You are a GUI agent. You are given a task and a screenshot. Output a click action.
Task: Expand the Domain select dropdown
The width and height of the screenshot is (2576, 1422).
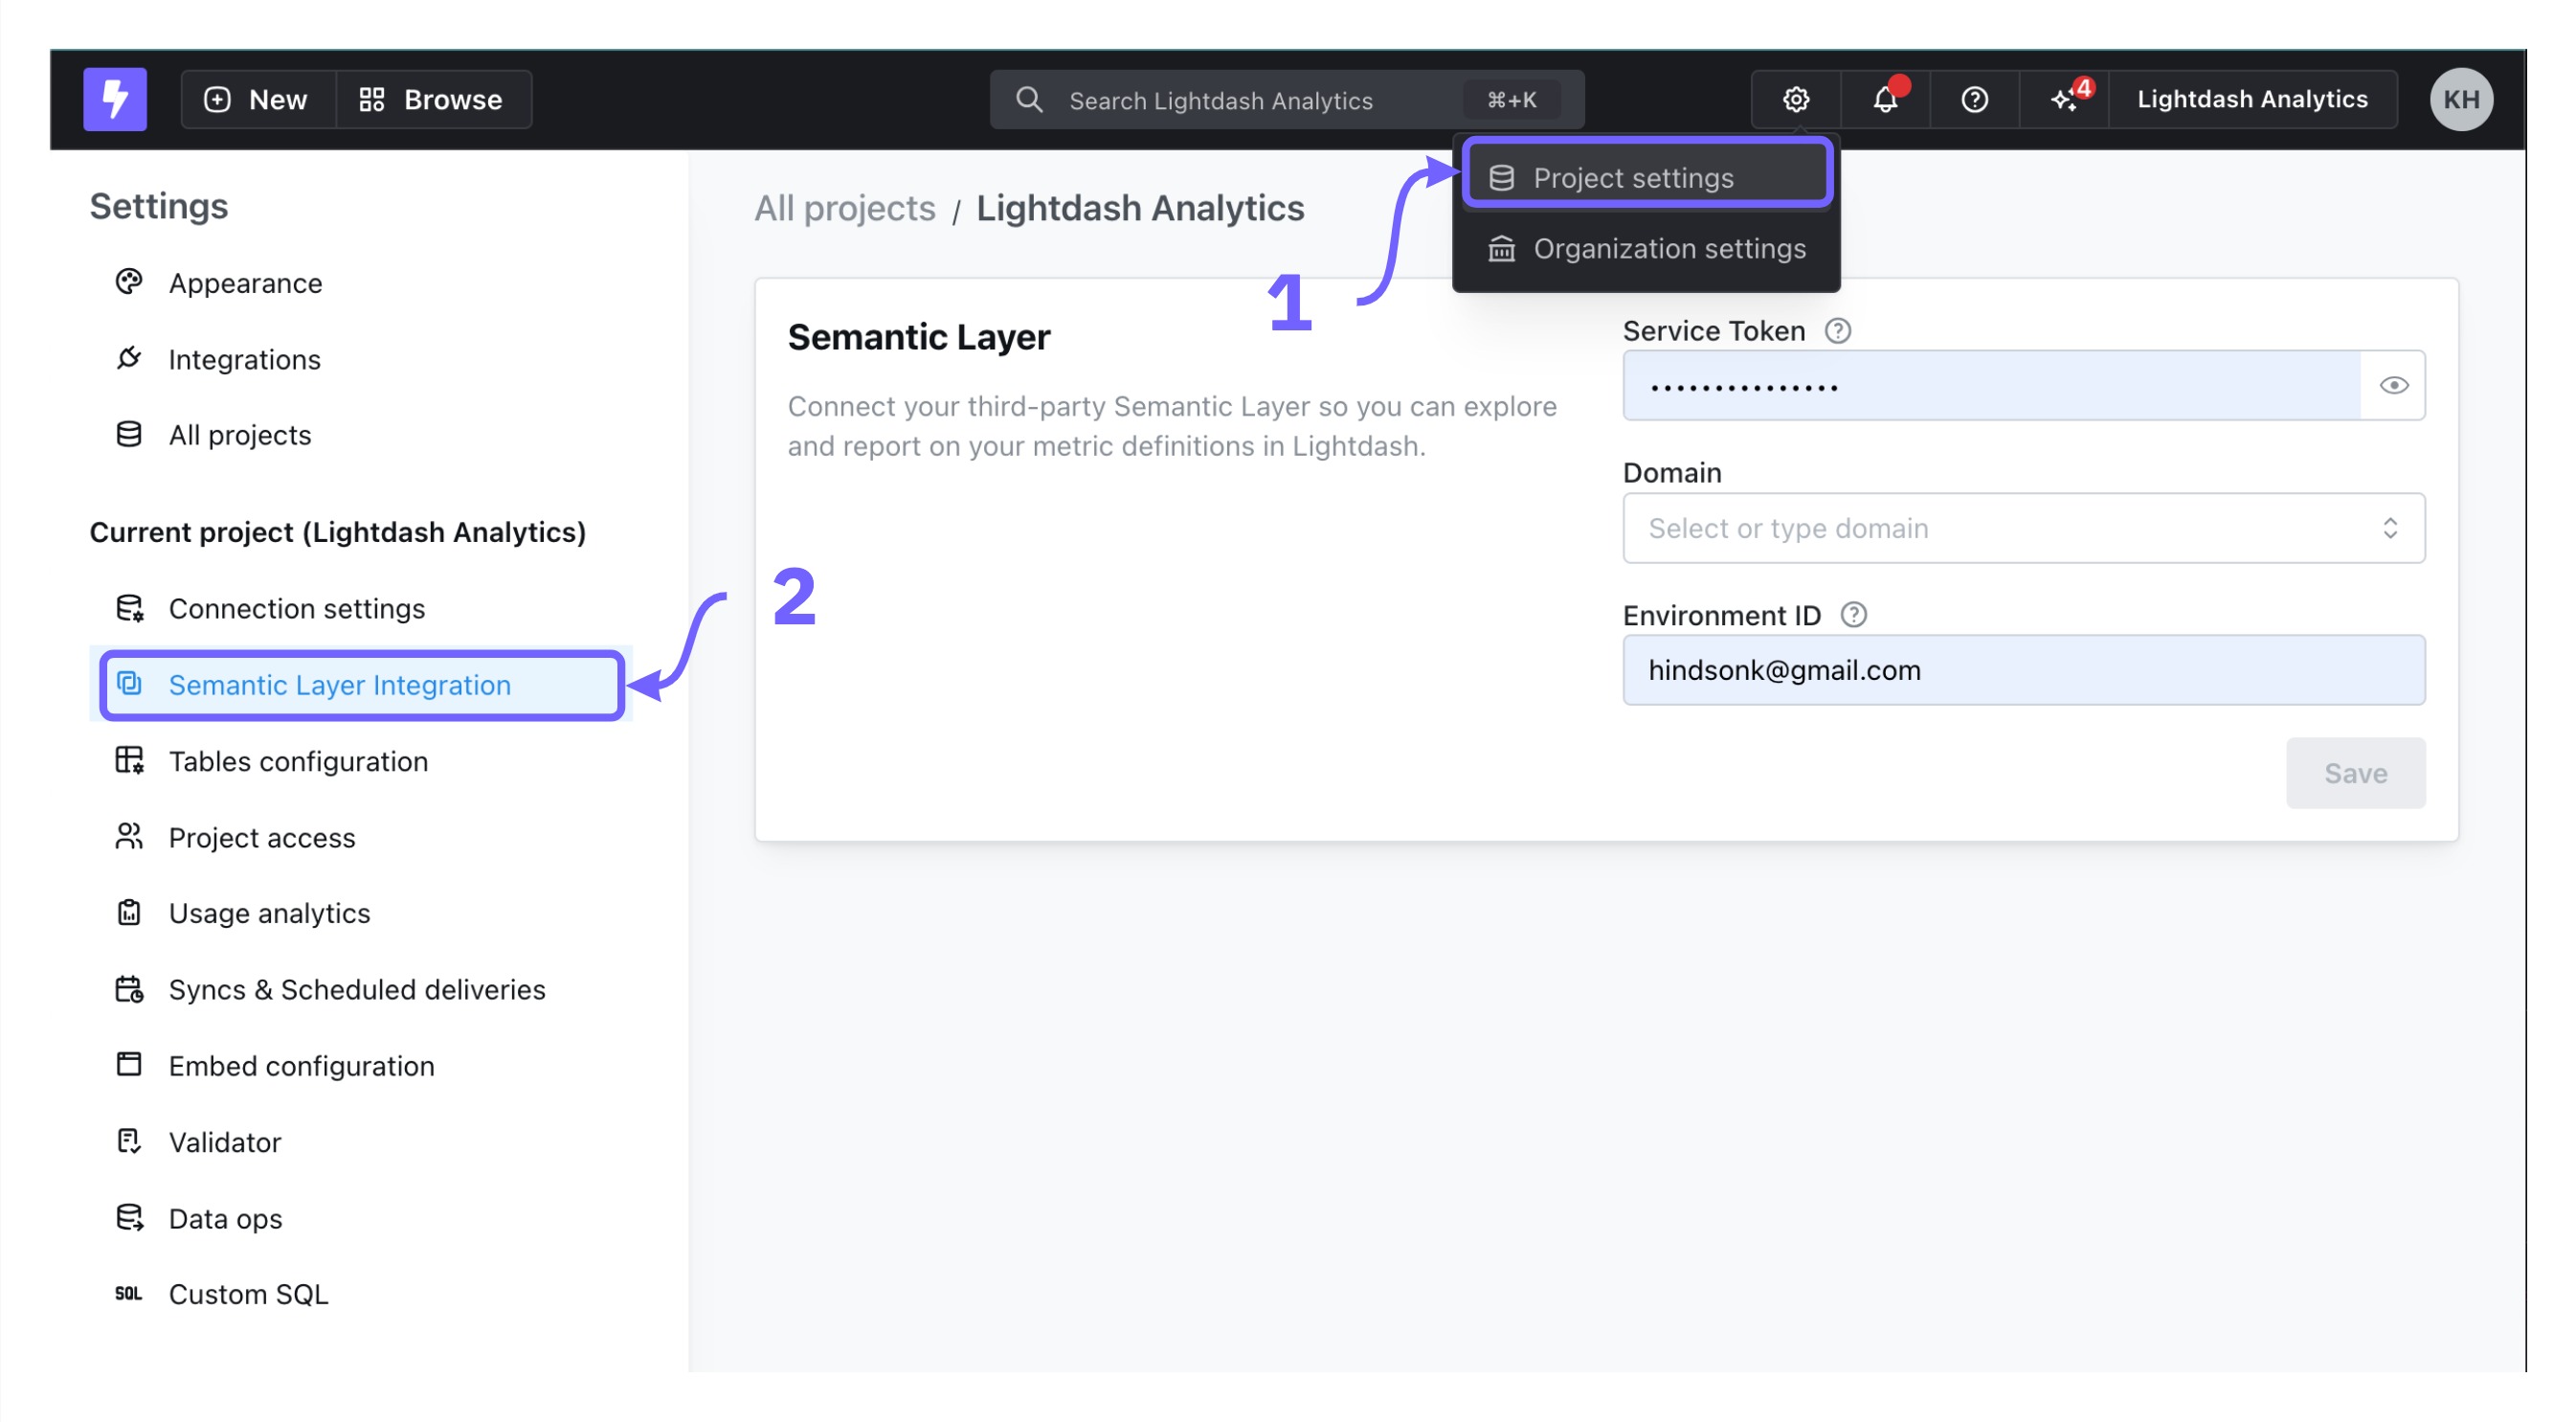pyautogui.click(x=2024, y=528)
